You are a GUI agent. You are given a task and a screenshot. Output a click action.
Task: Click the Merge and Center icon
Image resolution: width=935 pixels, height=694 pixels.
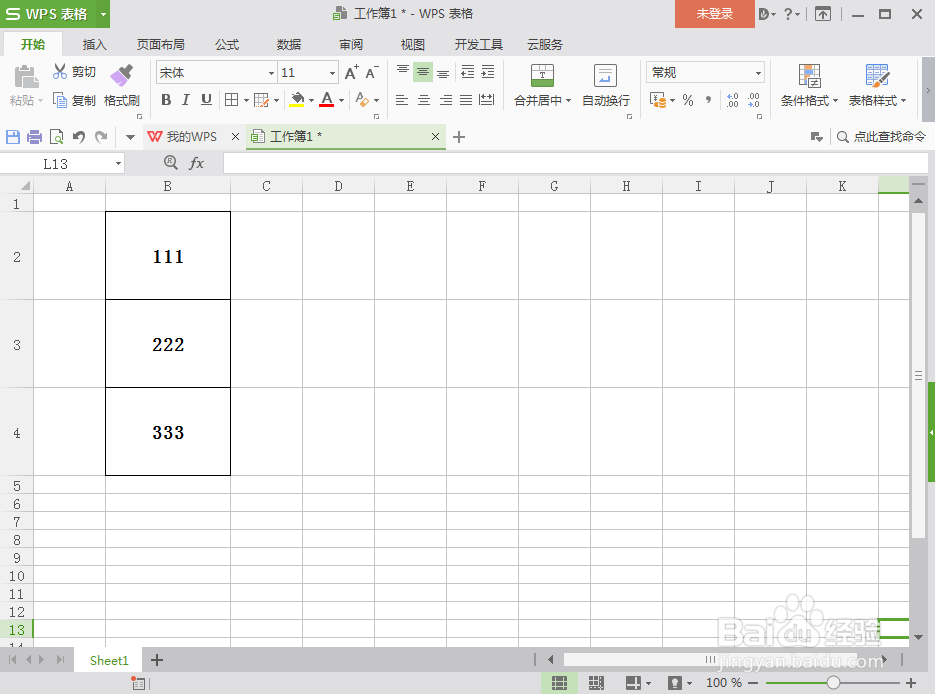click(x=542, y=76)
